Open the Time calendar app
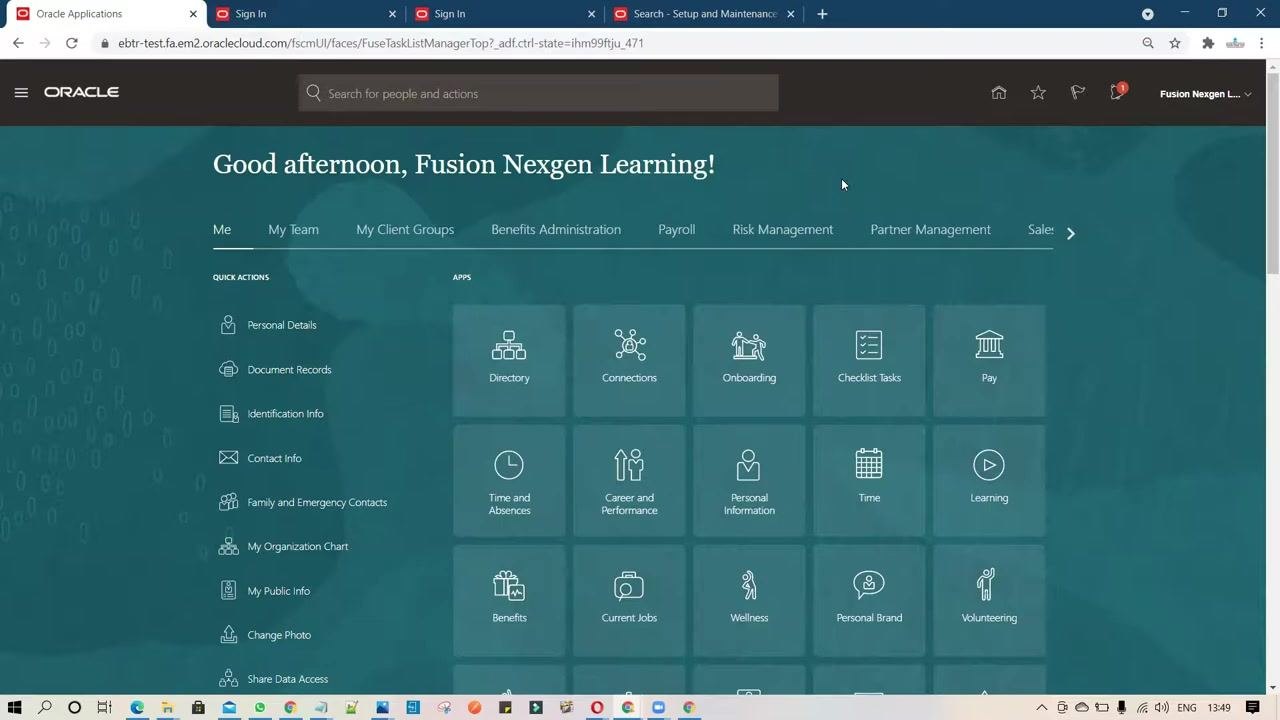The width and height of the screenshot is (1280, 720). tap(869, 480)
